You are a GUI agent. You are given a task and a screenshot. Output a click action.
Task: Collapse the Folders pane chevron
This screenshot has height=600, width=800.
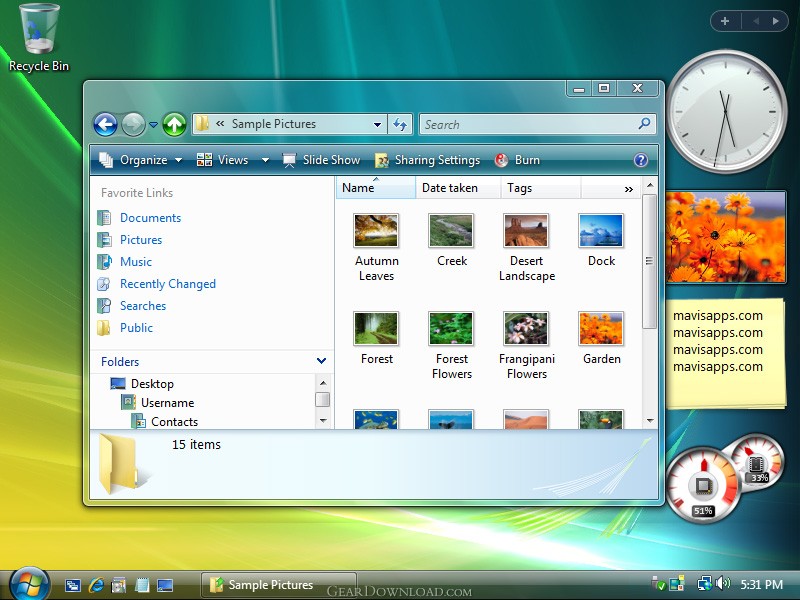pyautogui.click(x=321, y=361)
